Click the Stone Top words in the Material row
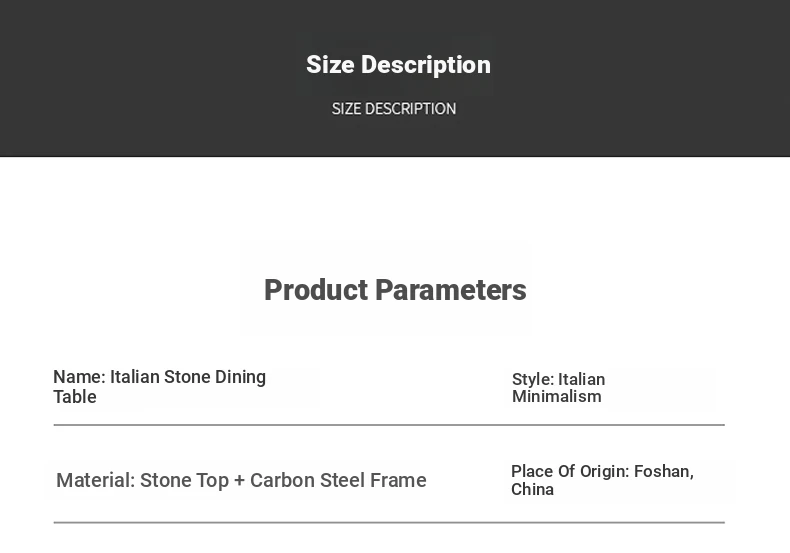 184,480
